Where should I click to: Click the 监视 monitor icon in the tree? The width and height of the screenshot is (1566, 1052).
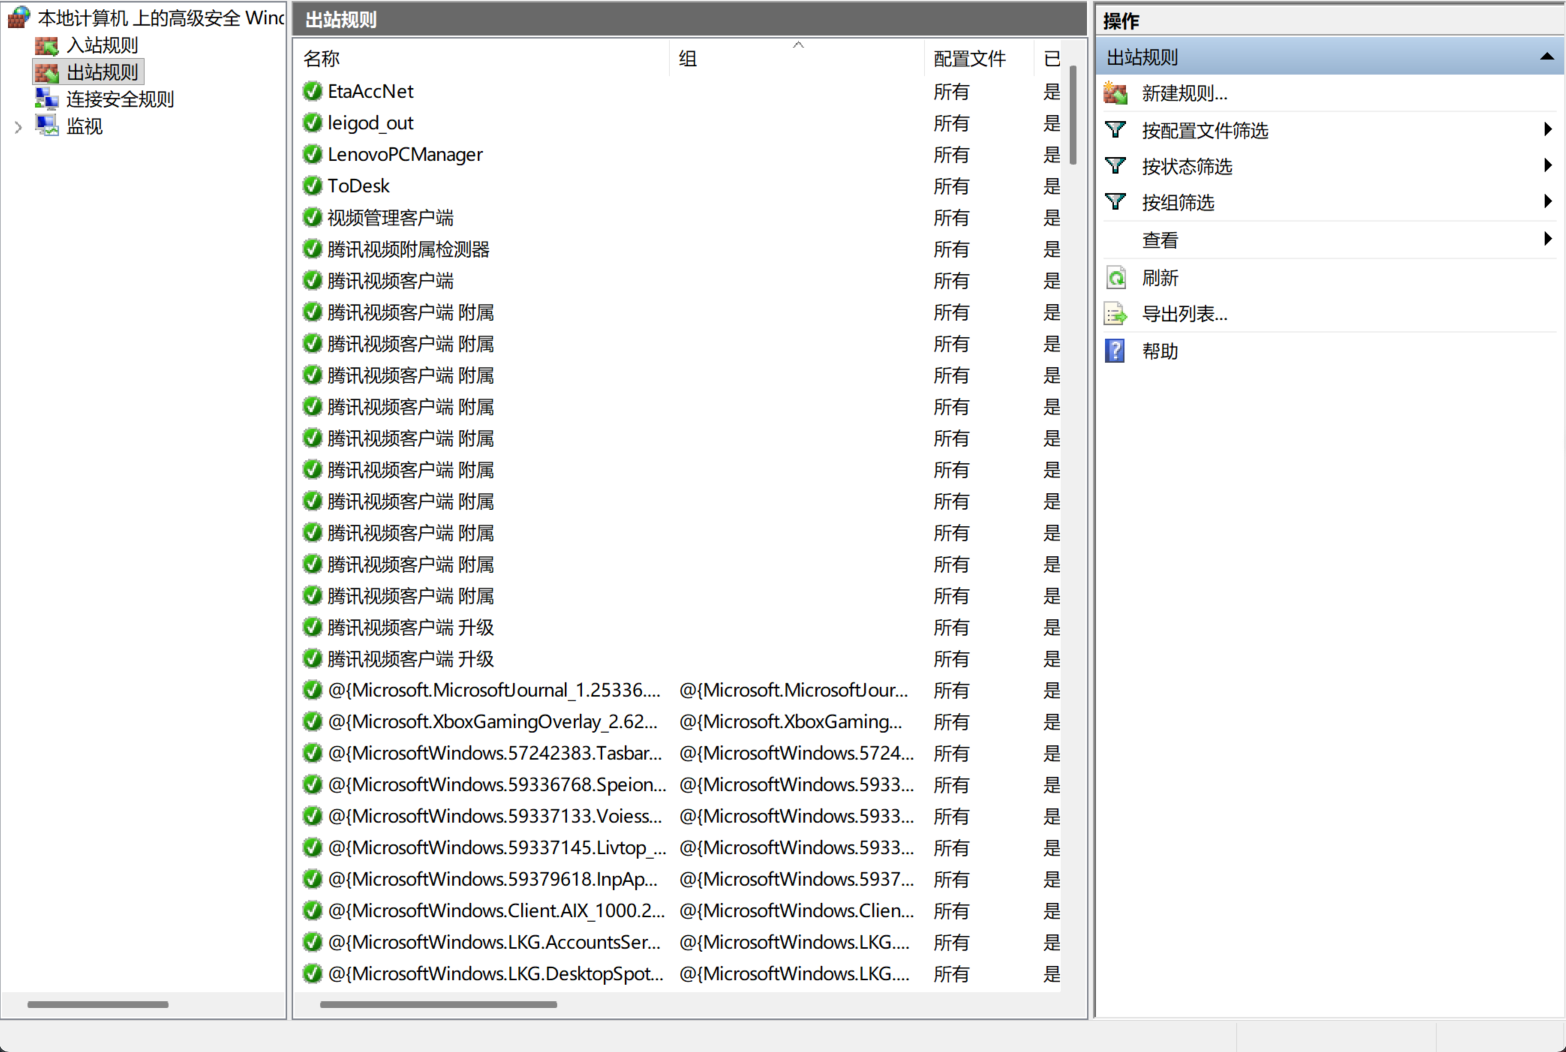[47, 126]
